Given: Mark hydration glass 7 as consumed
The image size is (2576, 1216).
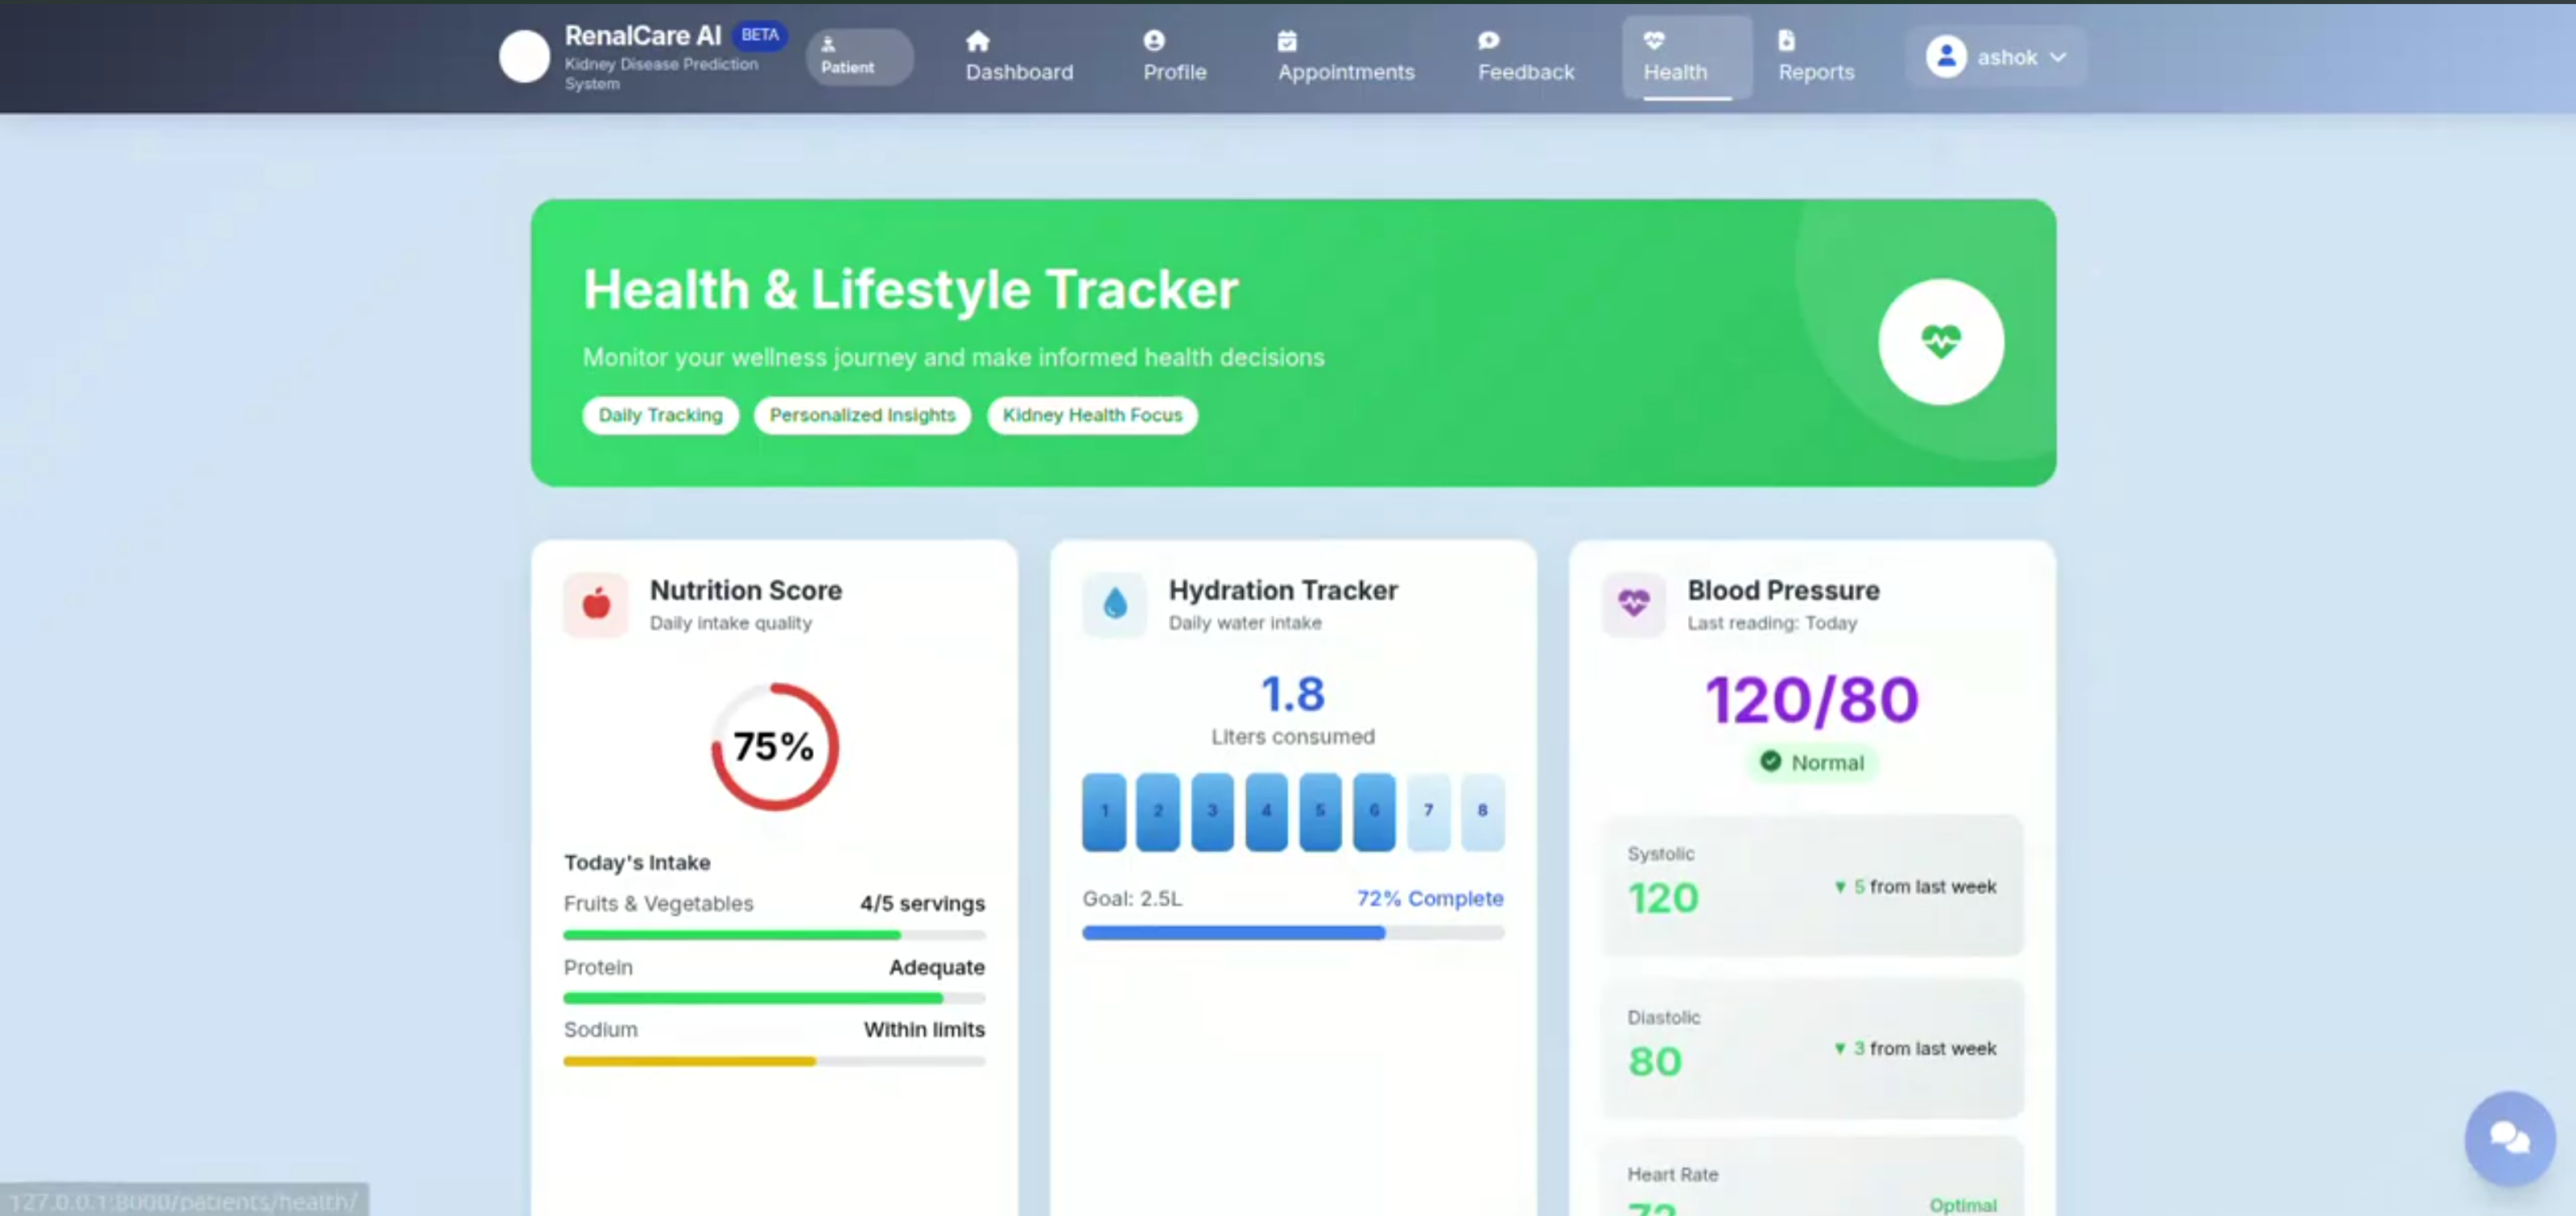Looking at the screenshot, I should coord(1428,811).
